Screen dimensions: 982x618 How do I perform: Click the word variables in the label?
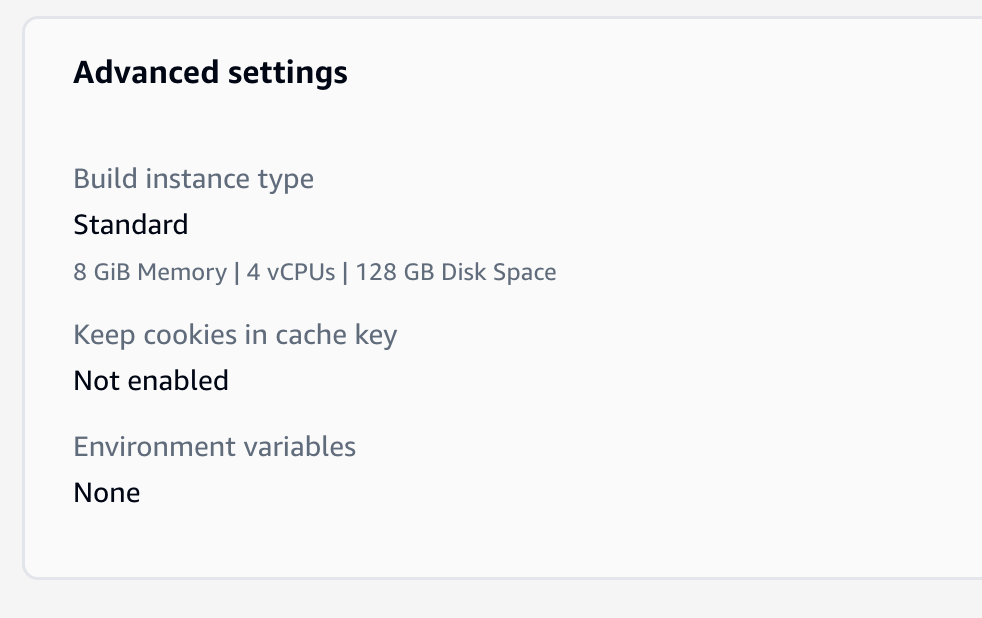coord(304,446)
